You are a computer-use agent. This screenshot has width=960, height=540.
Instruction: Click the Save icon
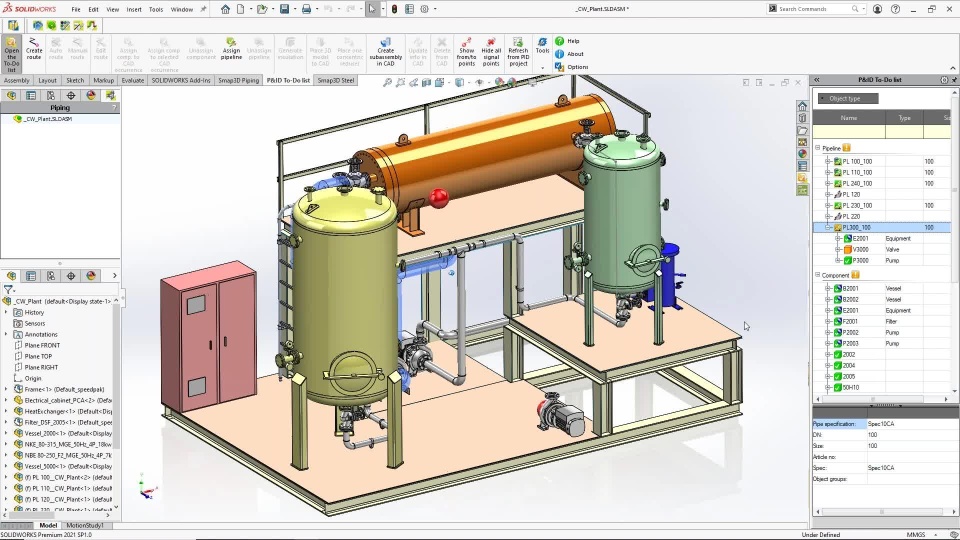coord(284,9)
